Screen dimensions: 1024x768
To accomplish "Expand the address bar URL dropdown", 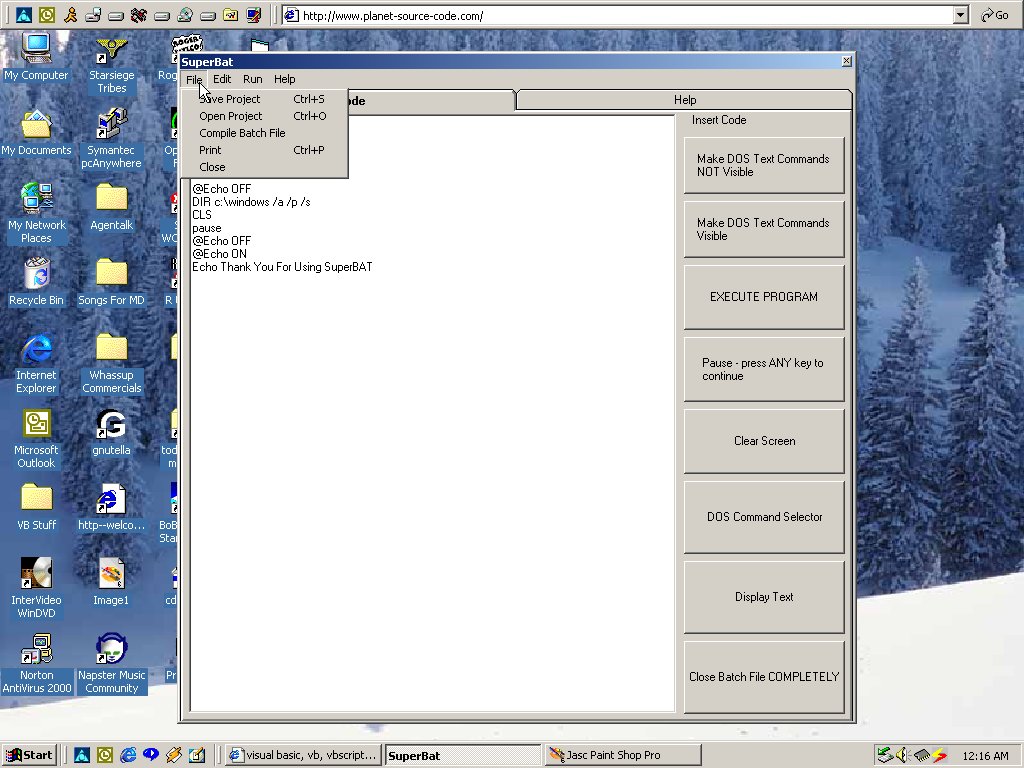I will 960,15.
